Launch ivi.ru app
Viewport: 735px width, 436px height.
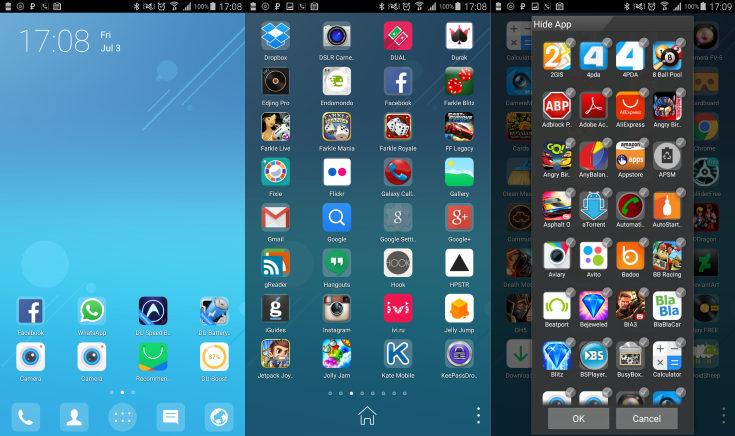[398, 308]
